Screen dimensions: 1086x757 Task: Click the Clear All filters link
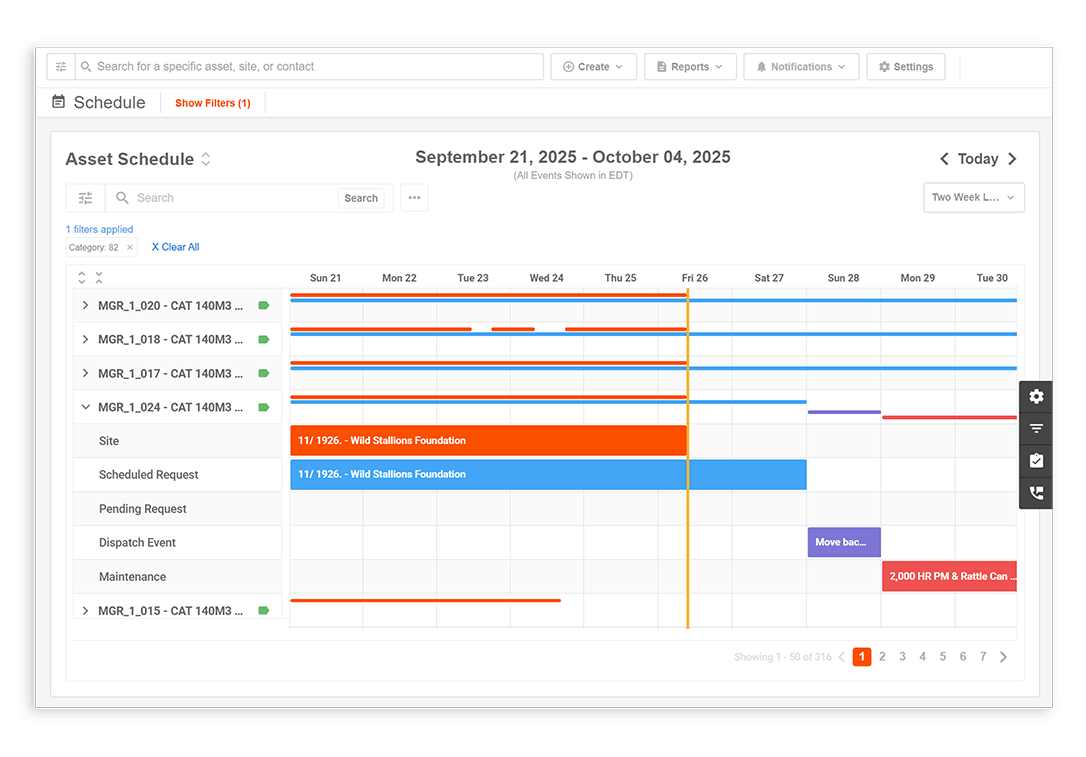point(175,246)
